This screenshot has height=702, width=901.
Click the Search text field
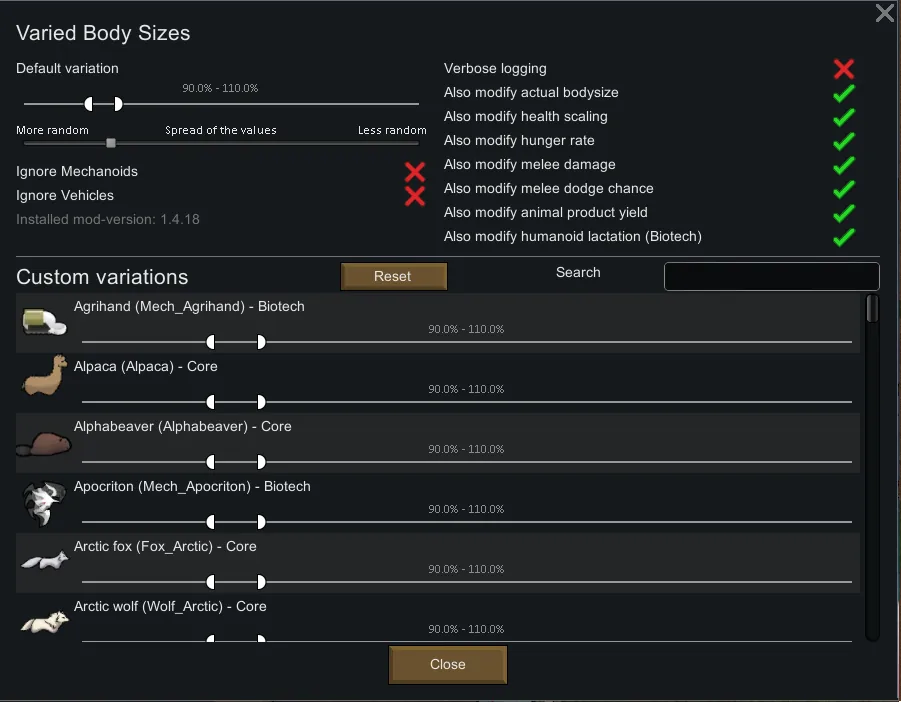[x=771, y=277]
